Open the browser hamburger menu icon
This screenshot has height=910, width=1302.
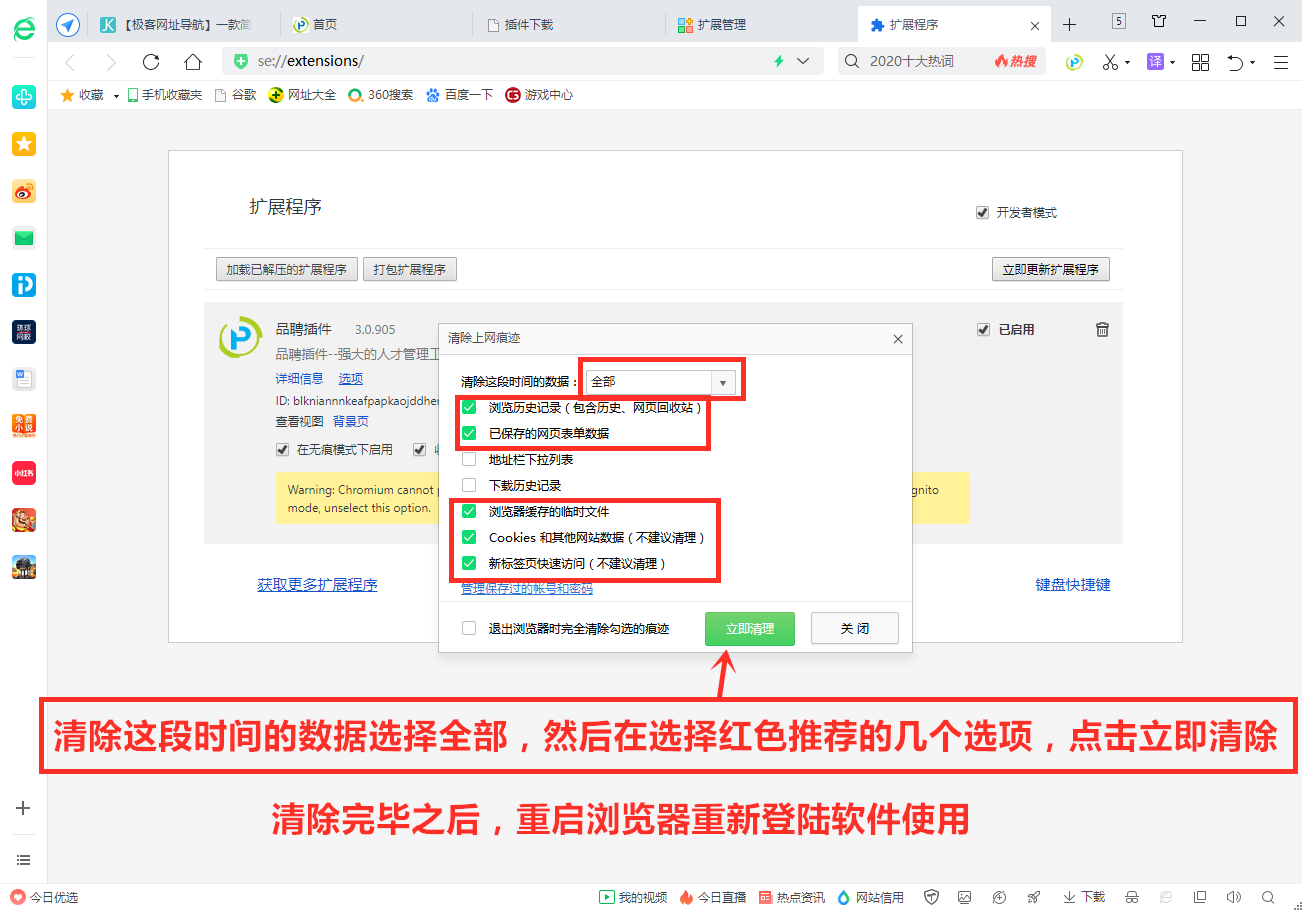click(x=1281, y=61)
